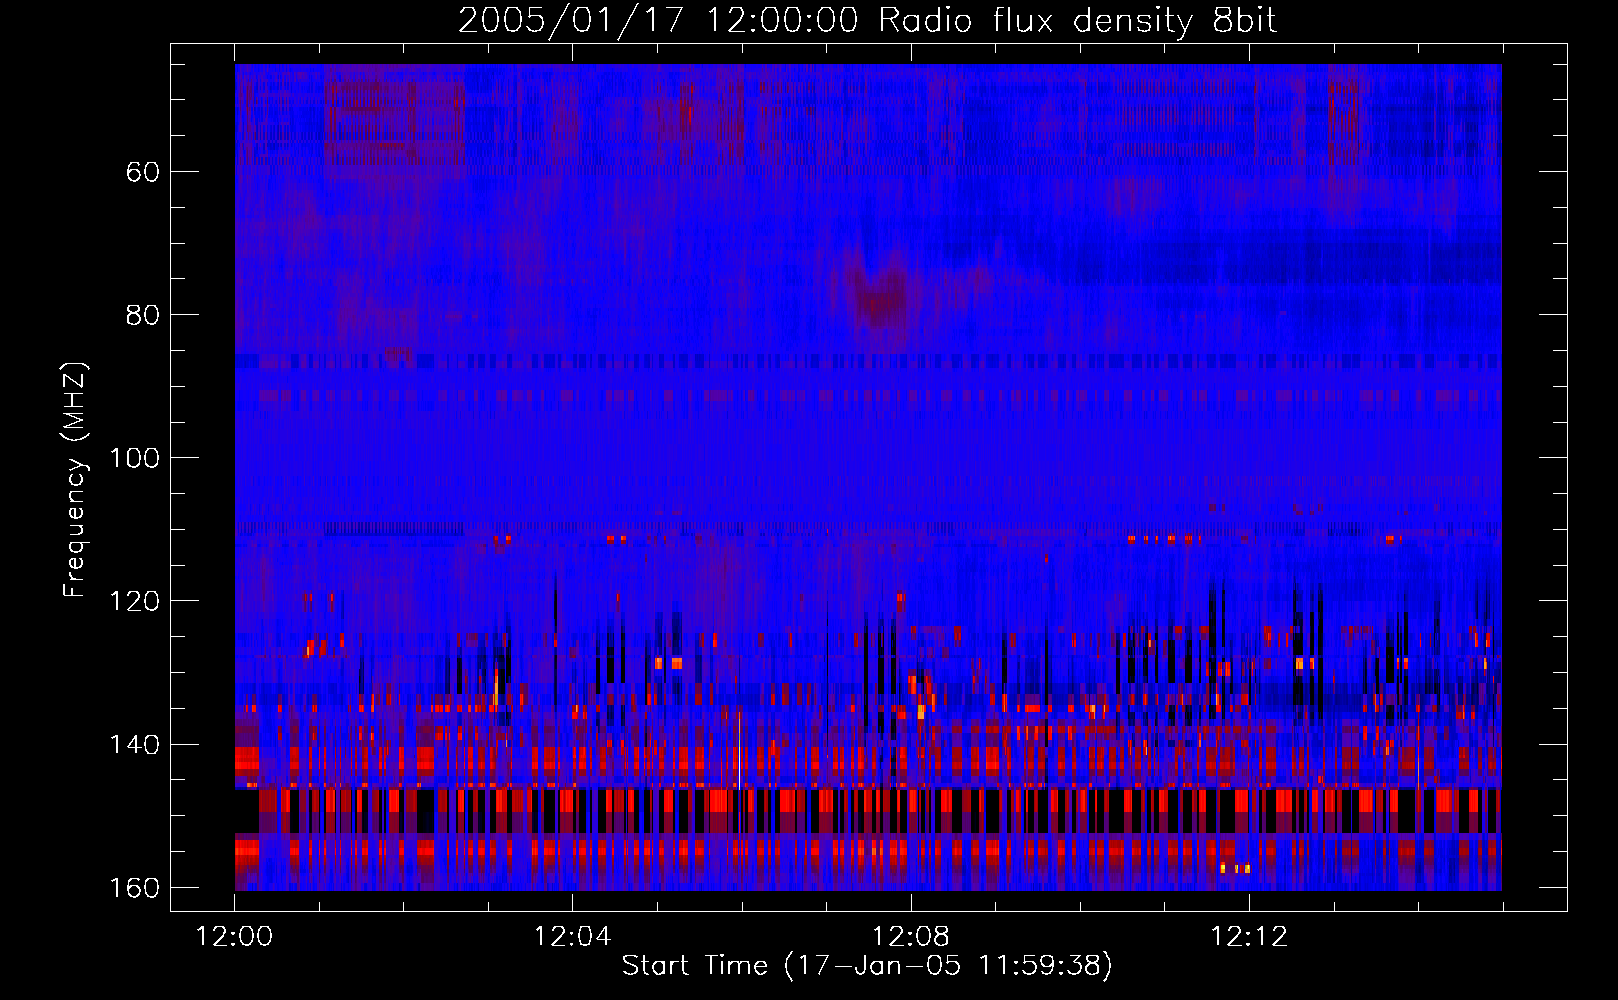This screenshot has width=1618, height=1000.
Task: Select the 12:08 time tick label
Action: [910, 937]
